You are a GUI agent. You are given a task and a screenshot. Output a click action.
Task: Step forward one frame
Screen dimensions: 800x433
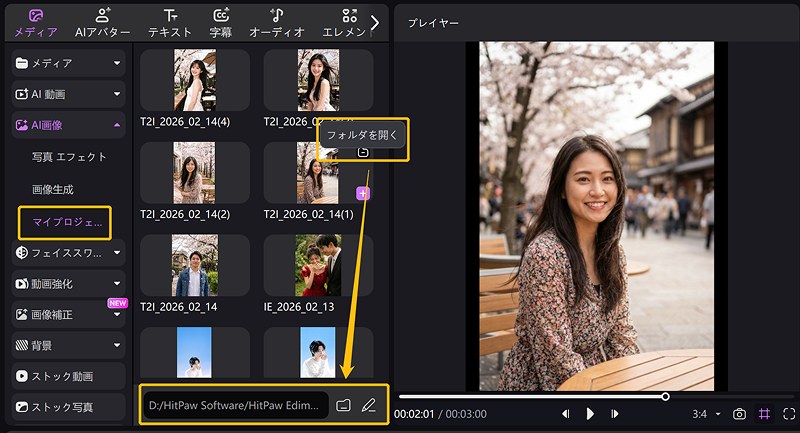[x=614, y=413]
